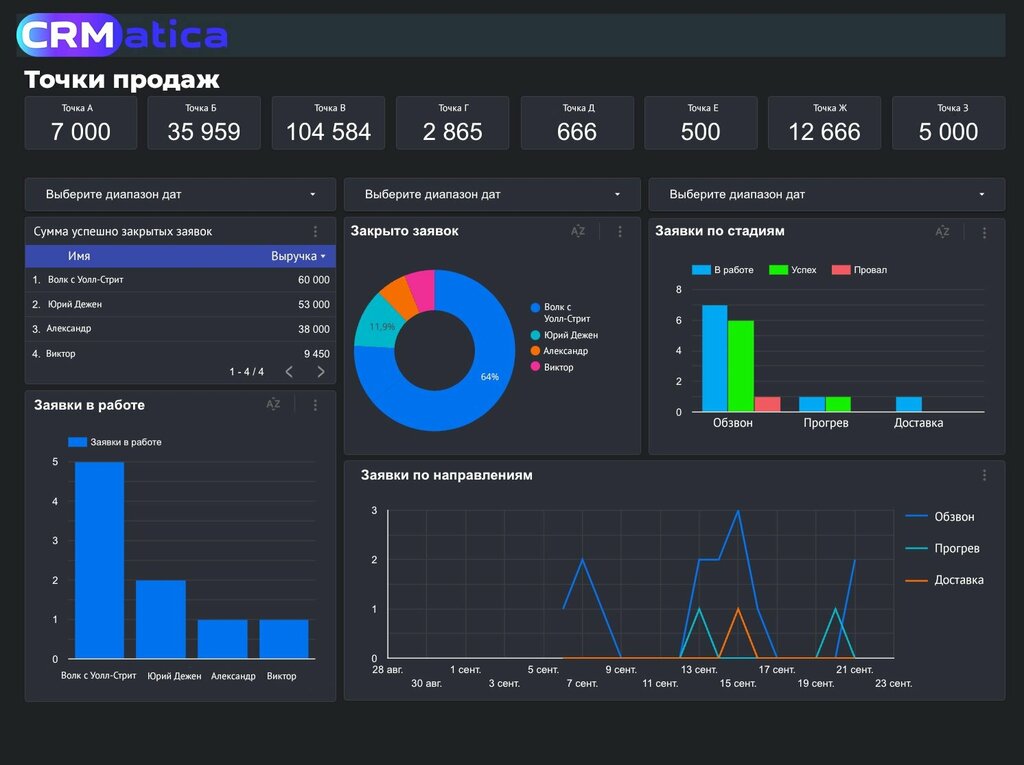Toggle Обзвон line legend entry

(x=940, y=517)
